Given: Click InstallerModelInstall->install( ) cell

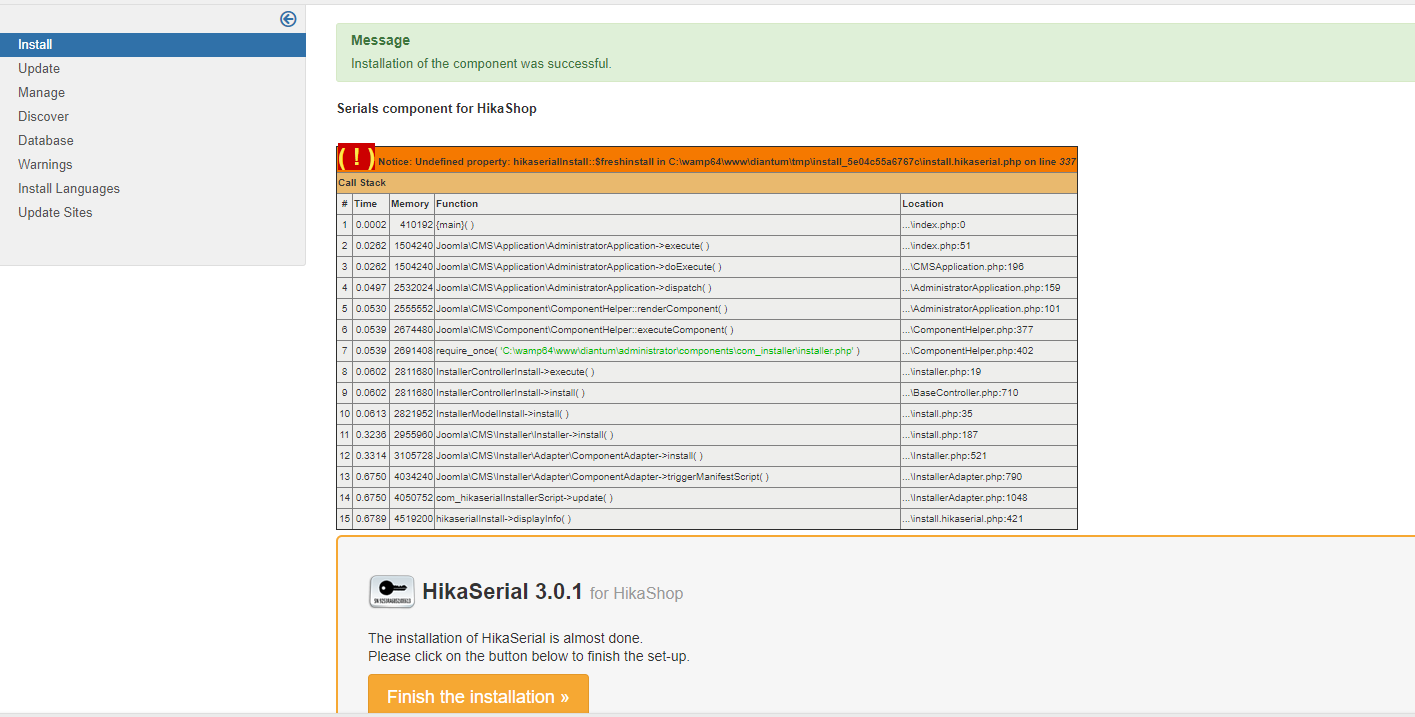Looking at the screenshot, I should point(667,414).
